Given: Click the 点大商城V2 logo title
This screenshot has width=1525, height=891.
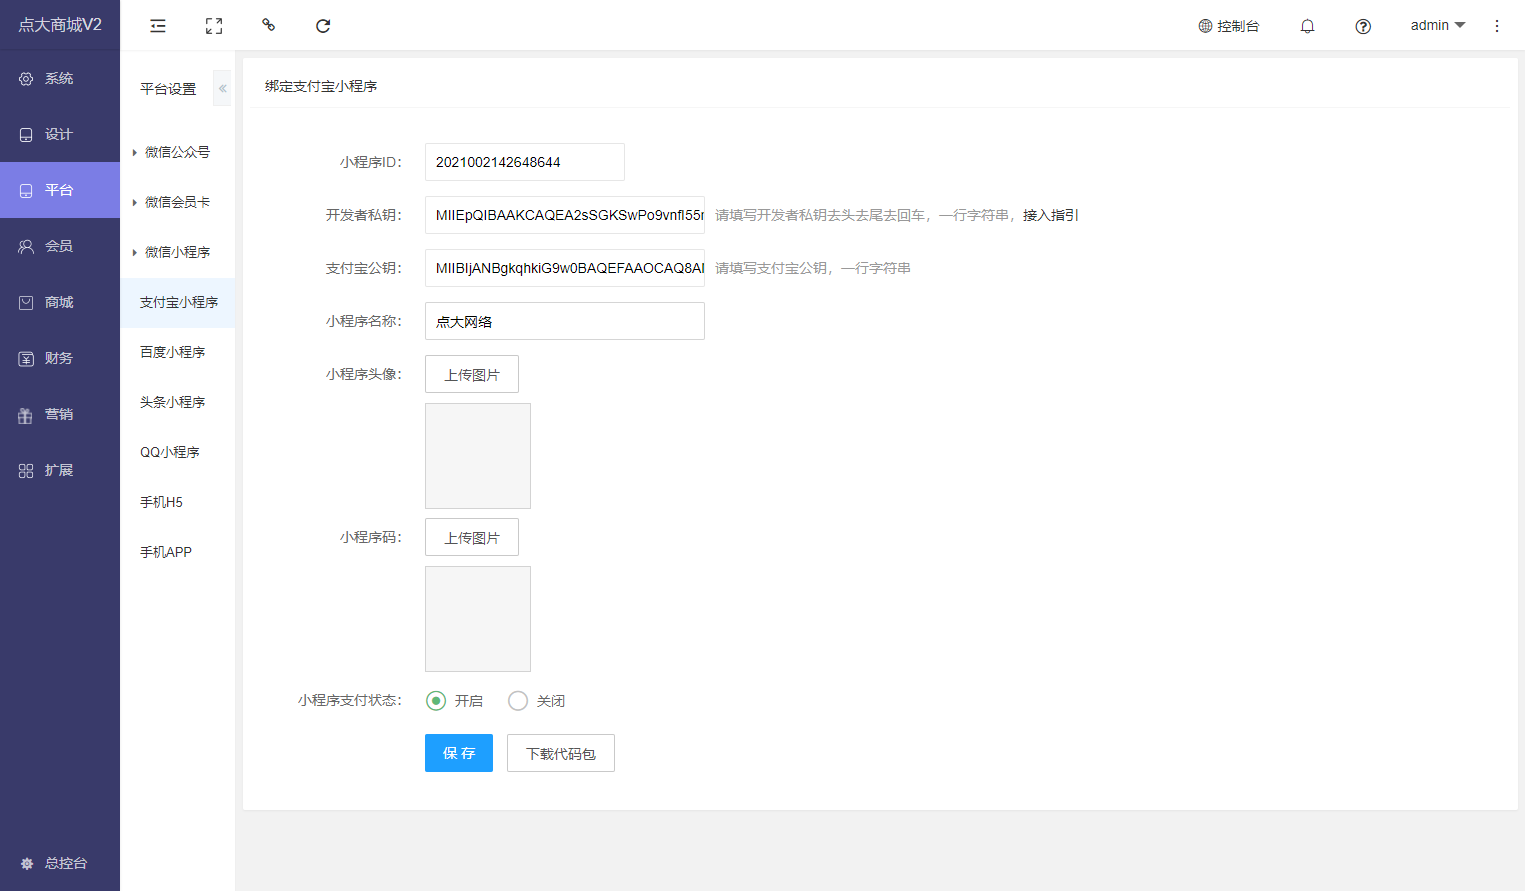Looking at the screenshot, I should [60, 25].
